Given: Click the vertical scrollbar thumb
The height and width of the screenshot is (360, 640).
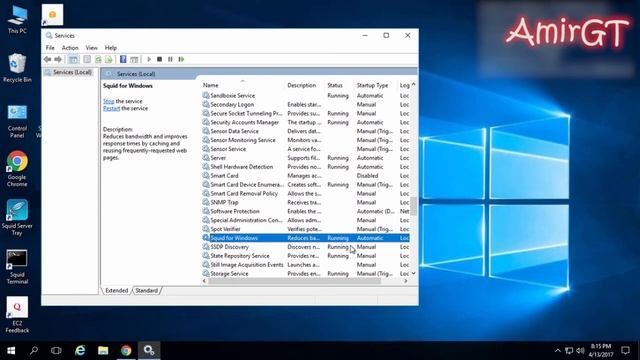Looking at the screenshot, I should pyautogui.click(x=413, y=206).
